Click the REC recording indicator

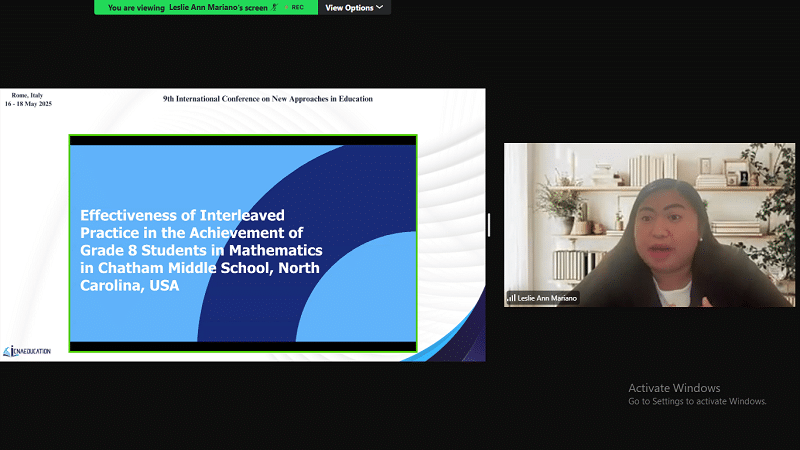297,8
